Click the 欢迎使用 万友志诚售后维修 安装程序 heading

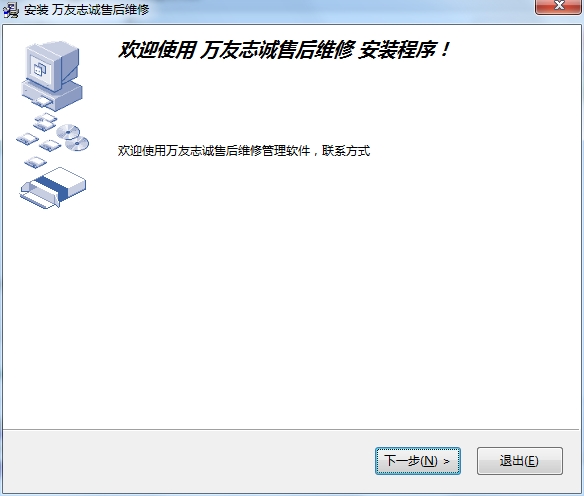(x=284, y=50)
